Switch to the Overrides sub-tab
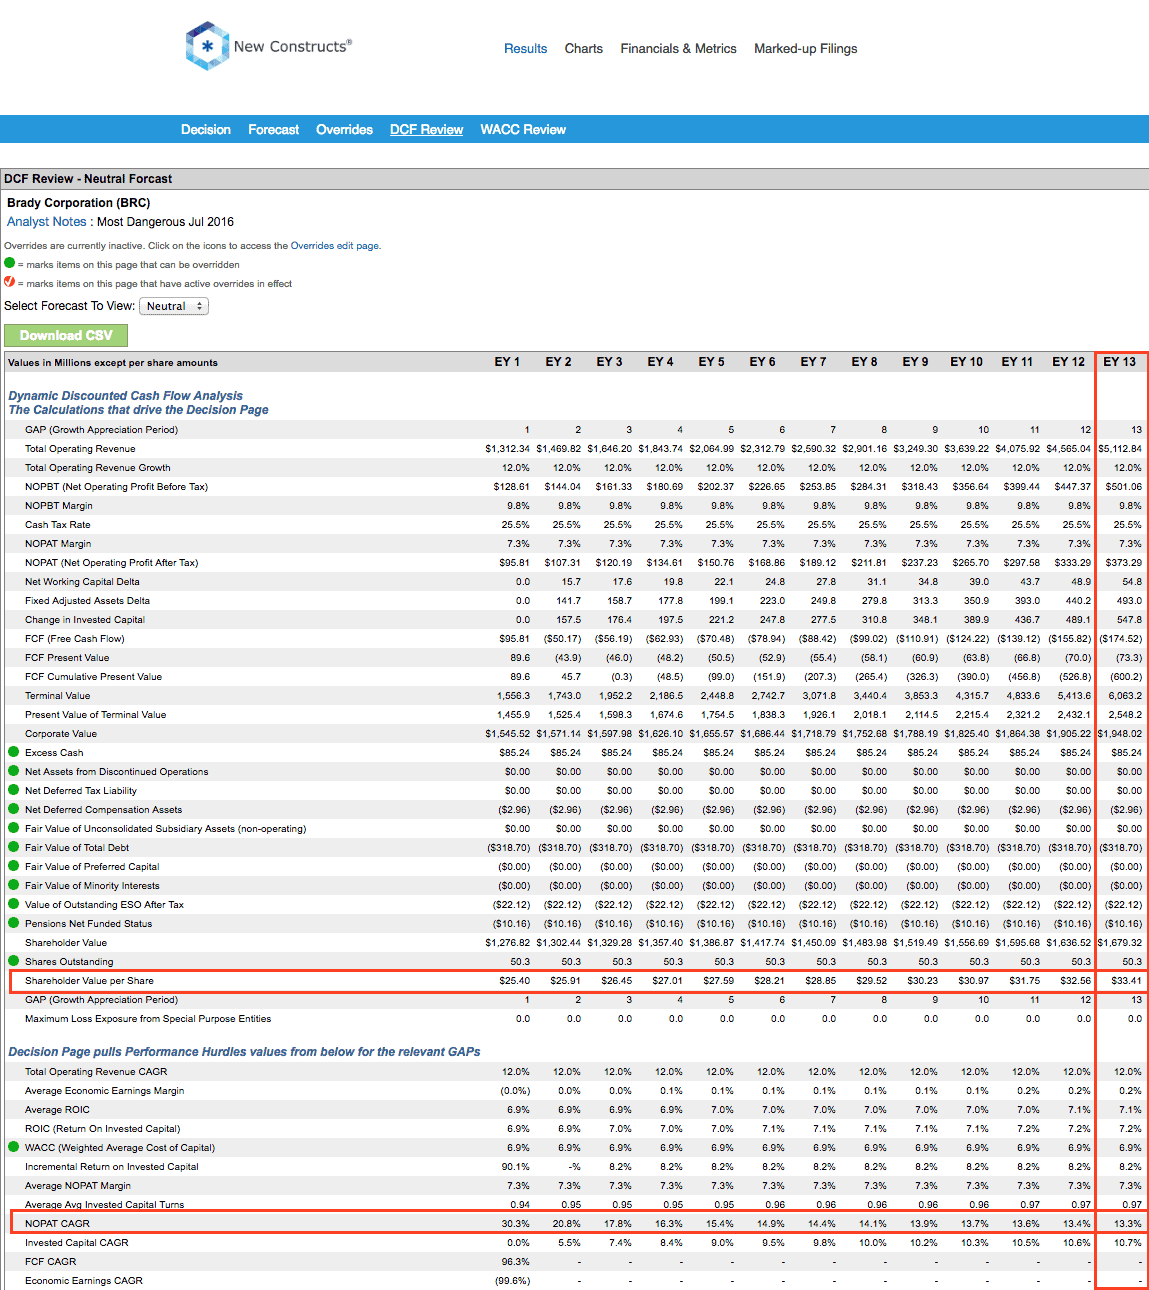 coord(345,129)
